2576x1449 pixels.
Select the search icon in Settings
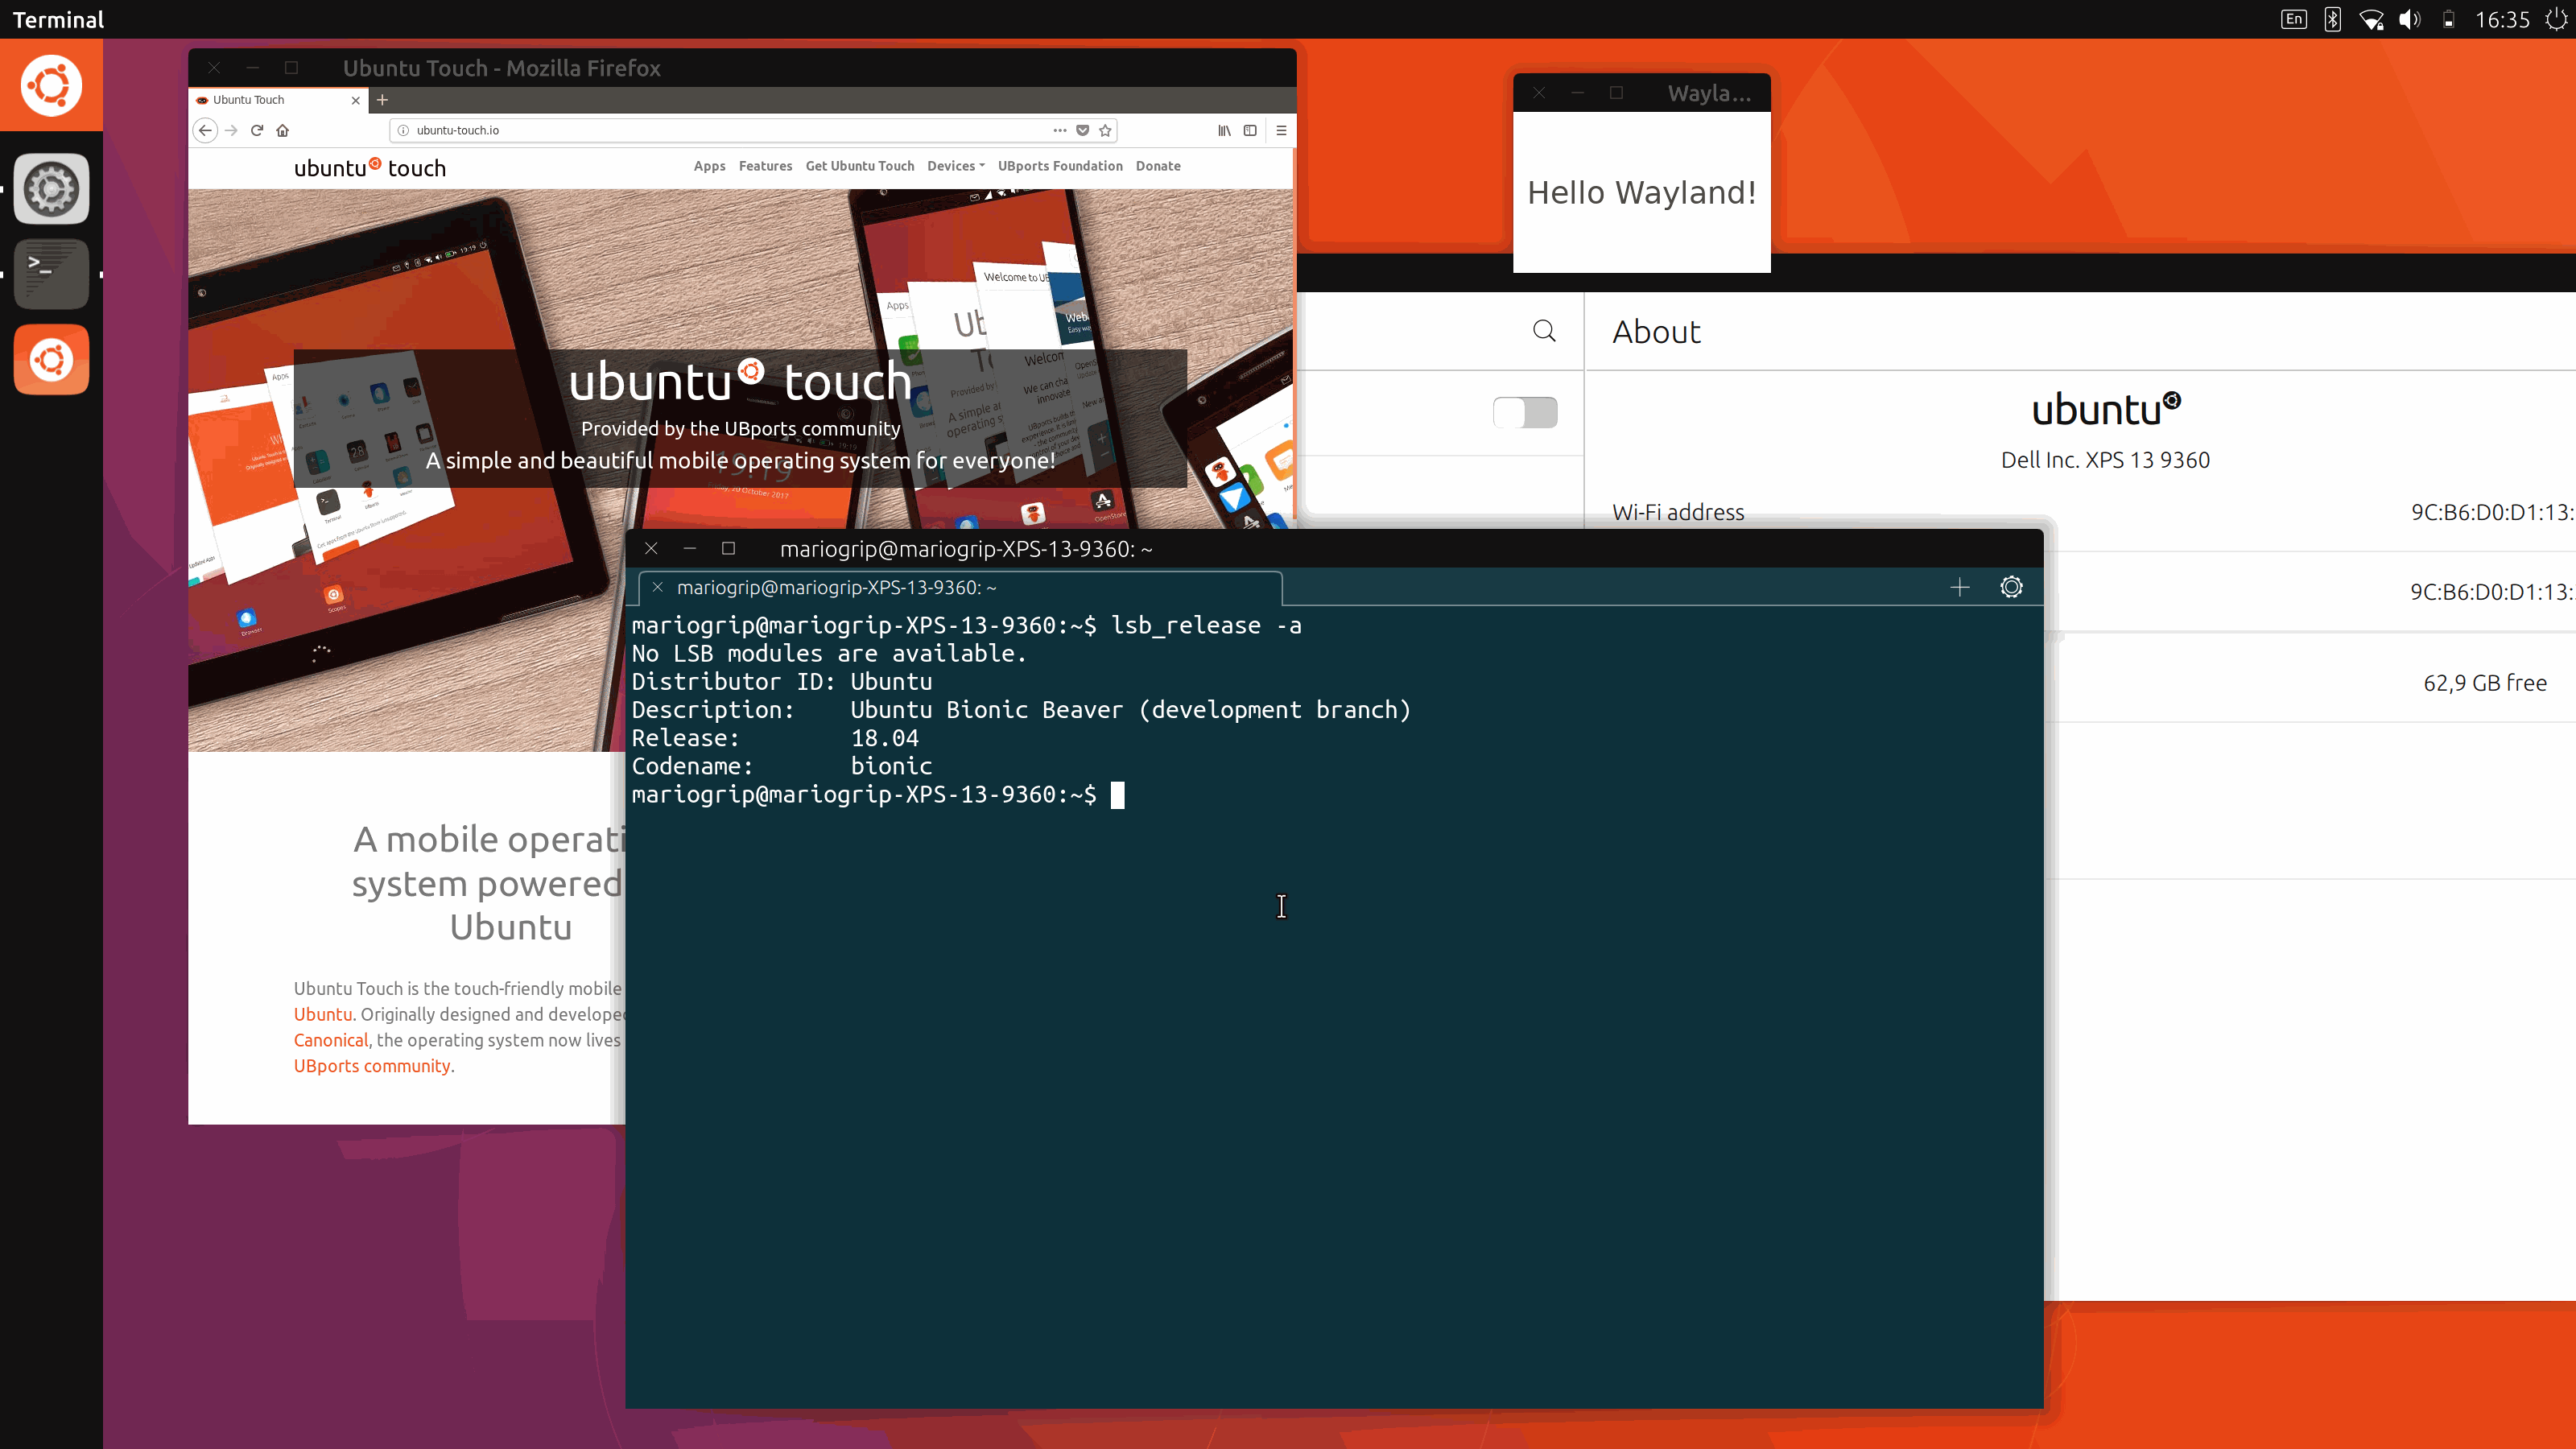pos(1543,330)
